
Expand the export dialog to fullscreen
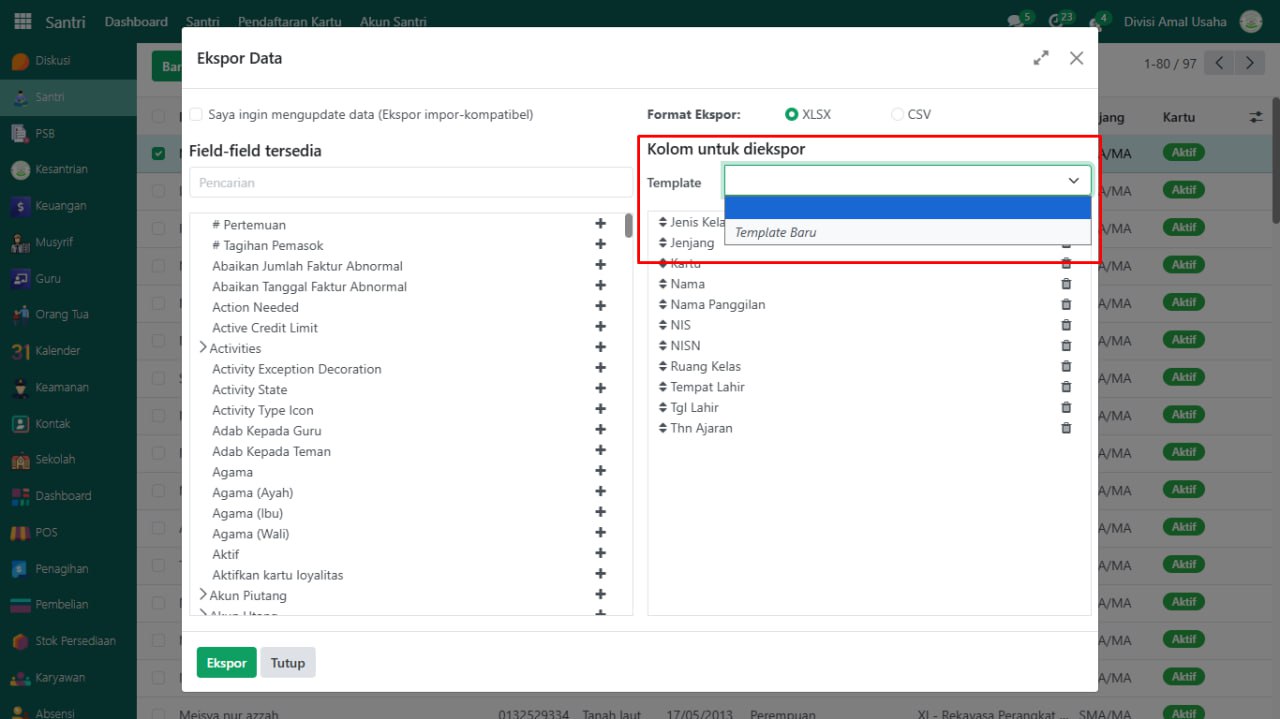coord(1041,58)
